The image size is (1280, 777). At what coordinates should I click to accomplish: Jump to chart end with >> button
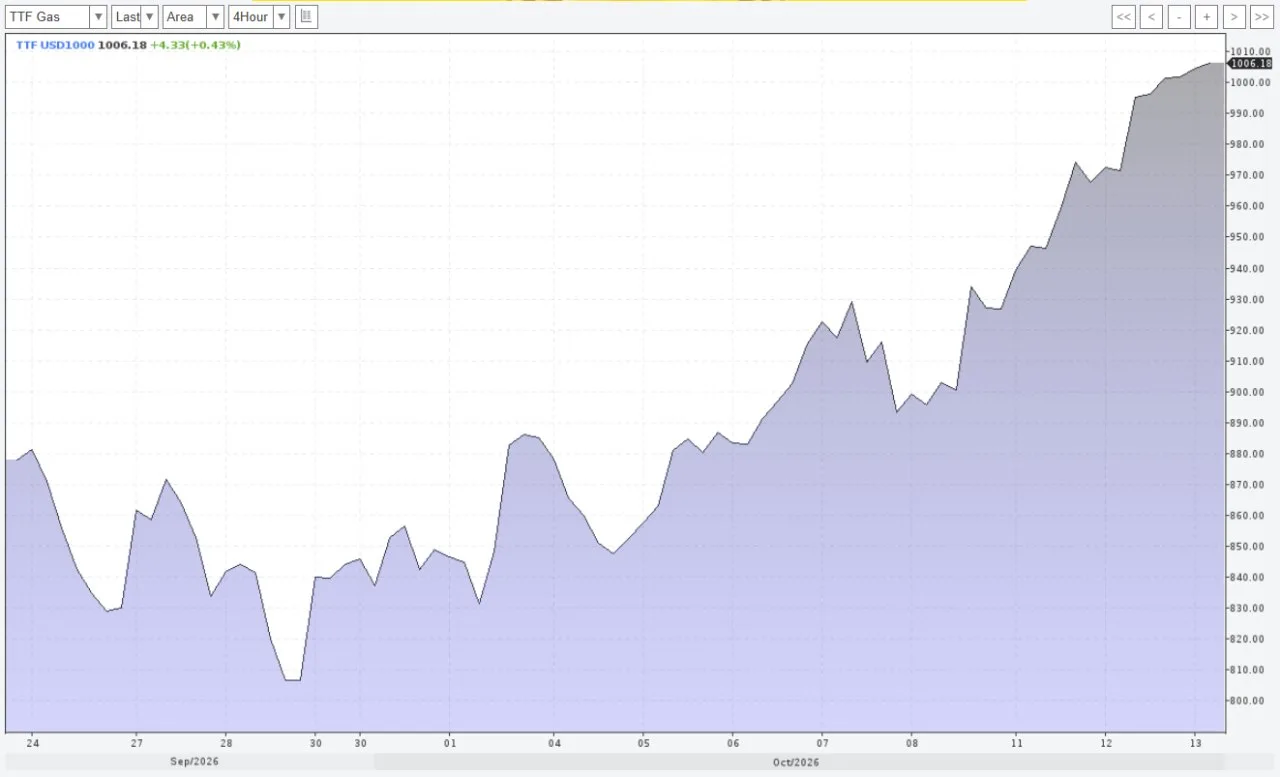pos(1261,17)
